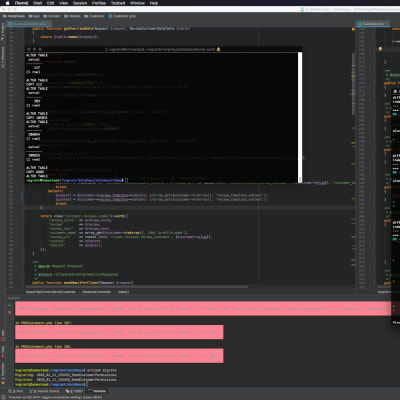Screen dimensions: 400x400
Task: Click index() in editor breadcrumbs
Action: (123, 292)
